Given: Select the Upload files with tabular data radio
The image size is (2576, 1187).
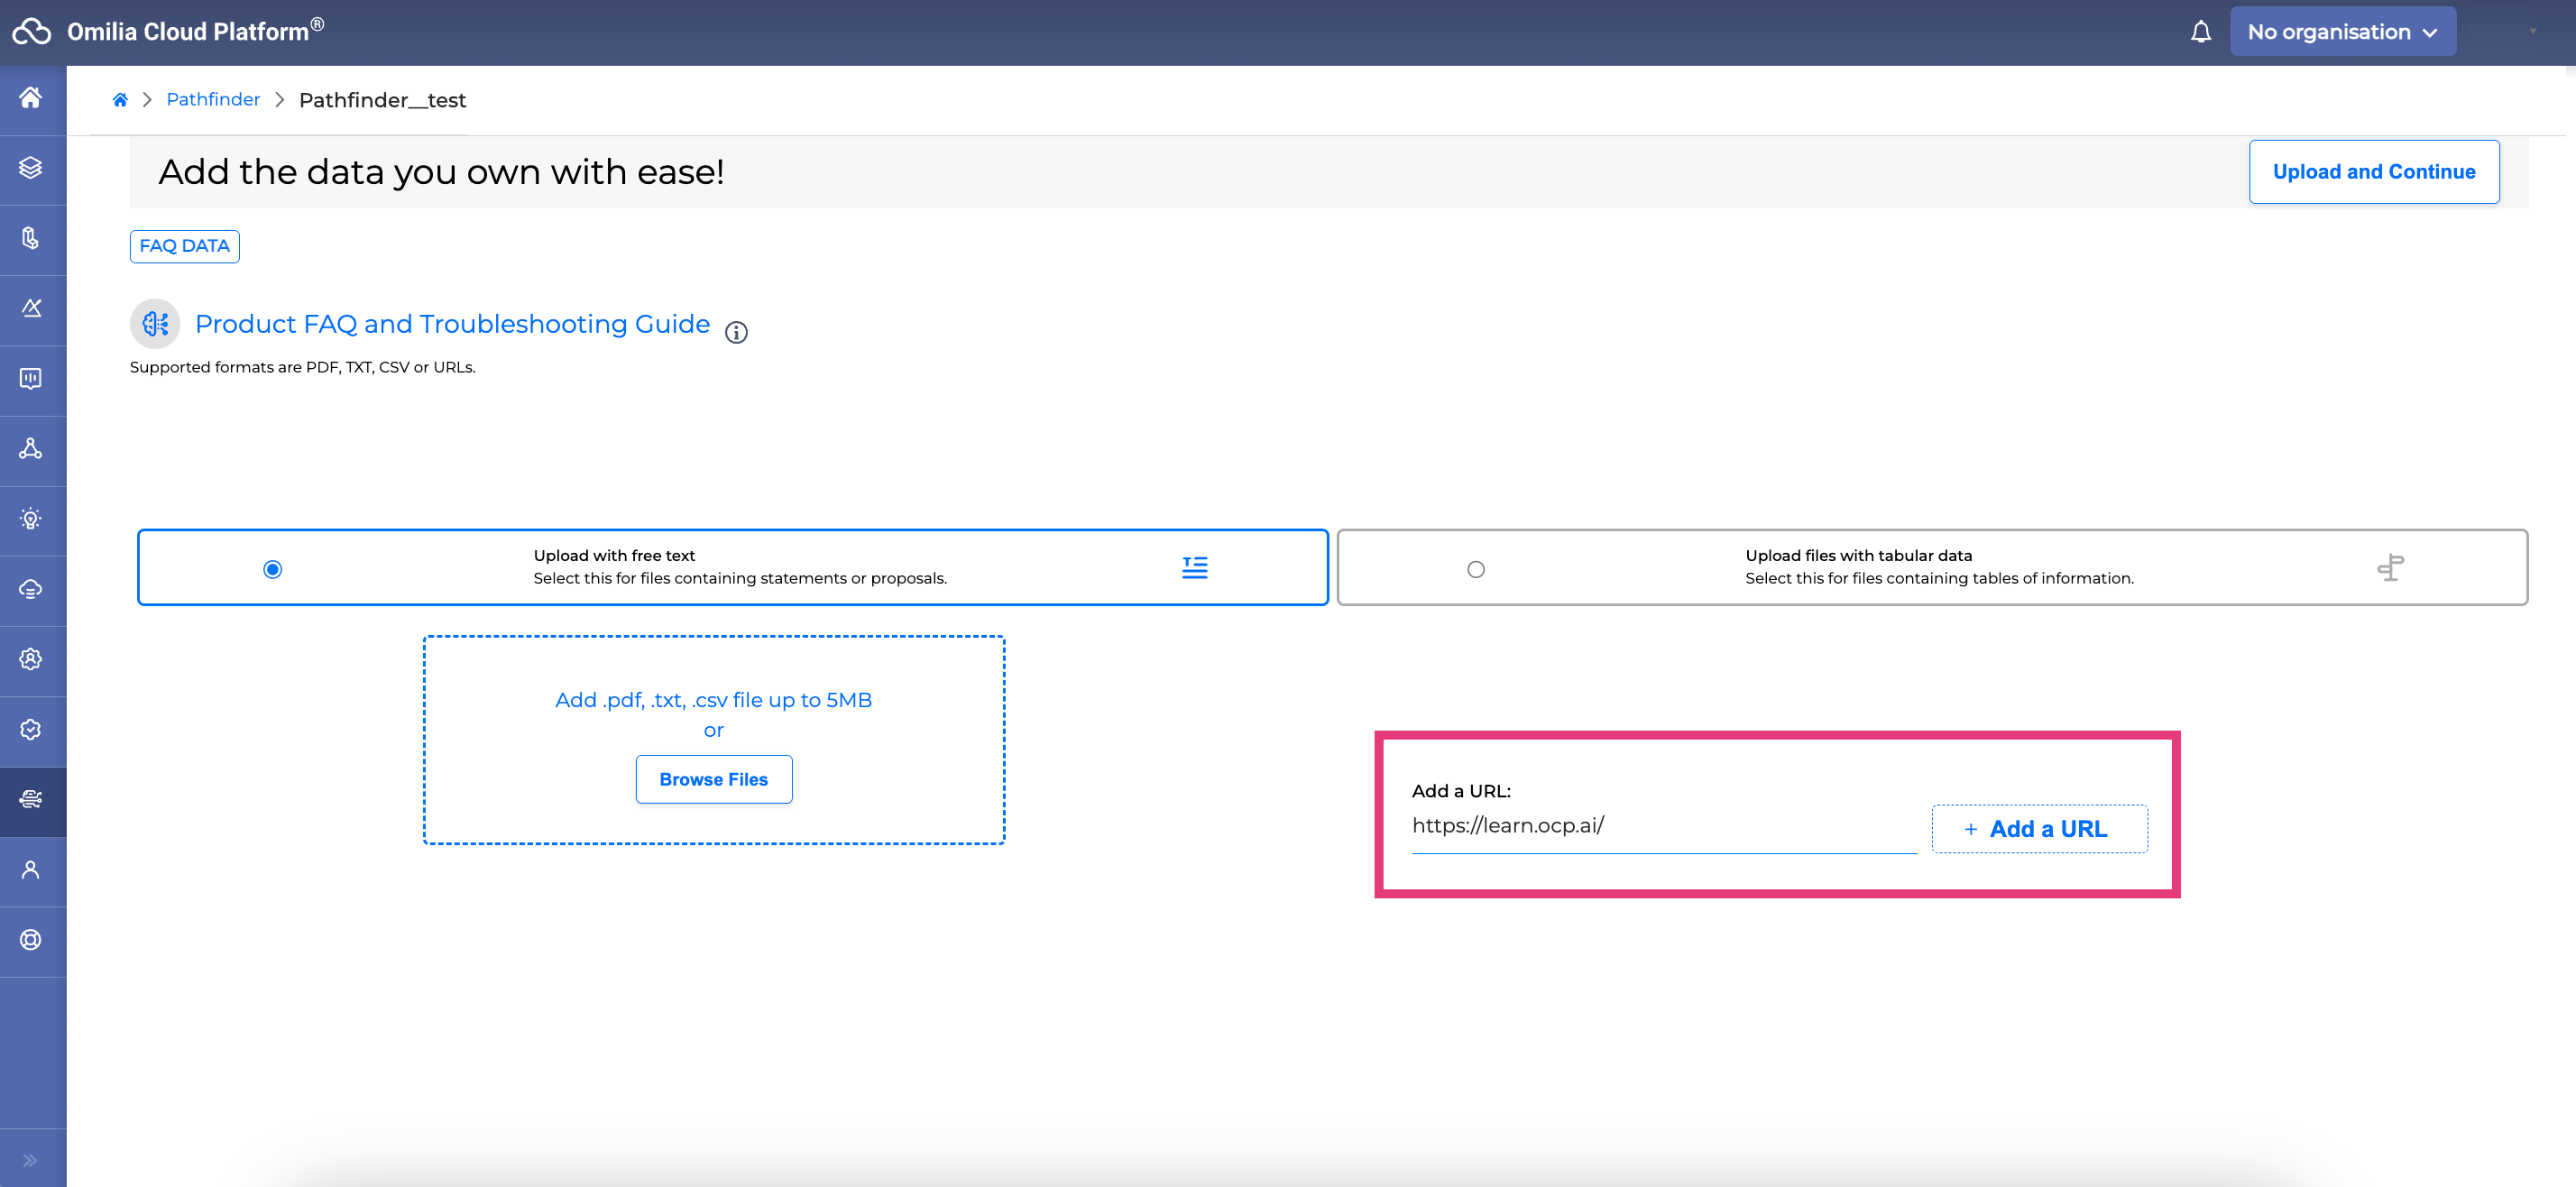Looking at the screenshot, I should tap(1476, 569).
